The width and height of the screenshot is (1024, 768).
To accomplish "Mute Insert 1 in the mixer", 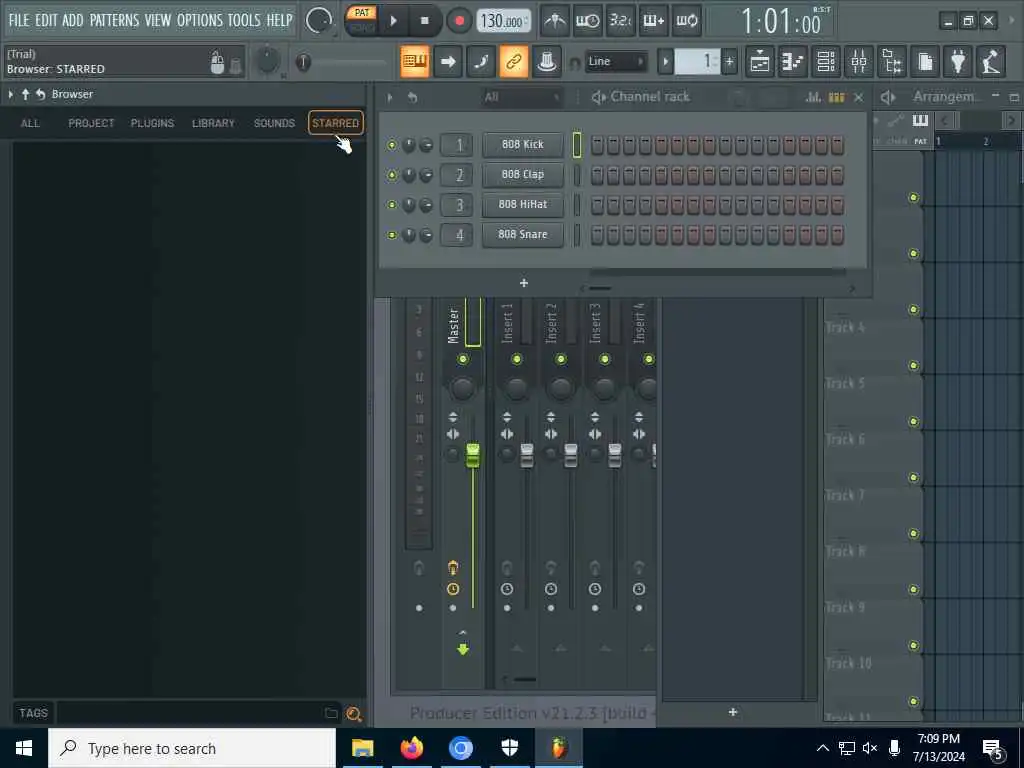I will (517, 359).
